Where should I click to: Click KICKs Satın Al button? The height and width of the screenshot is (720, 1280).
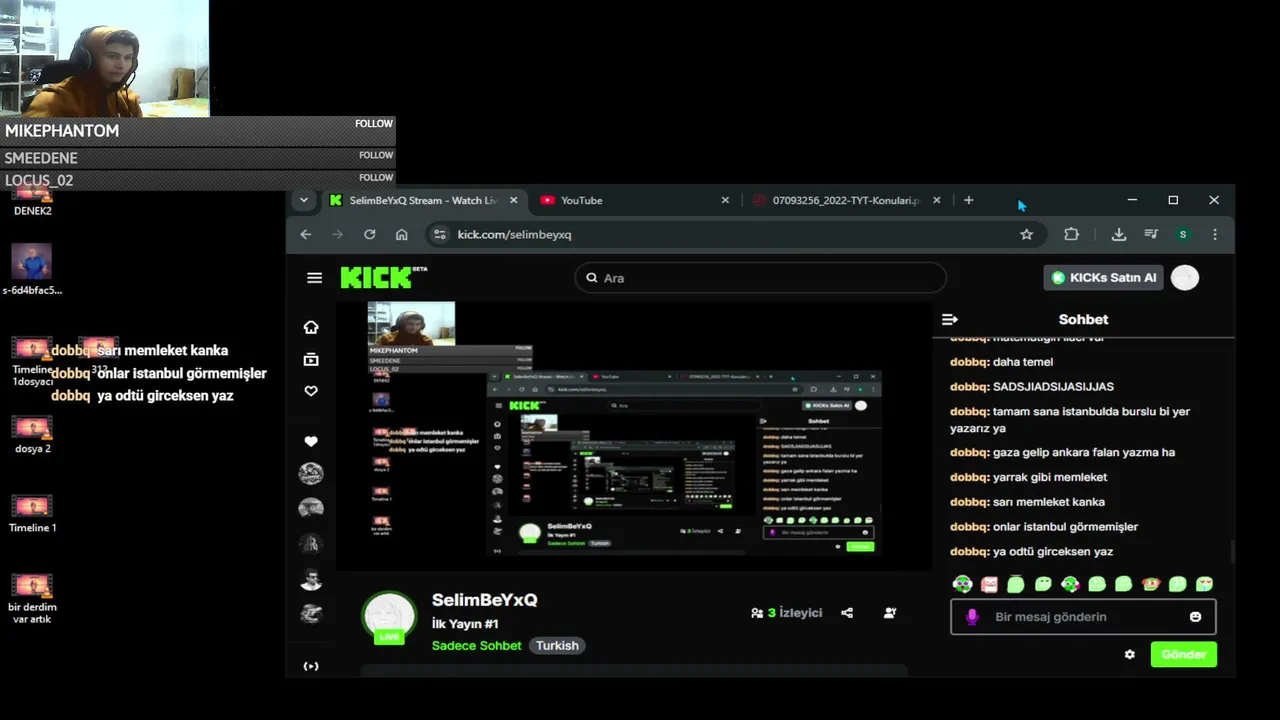(1103, 277)
